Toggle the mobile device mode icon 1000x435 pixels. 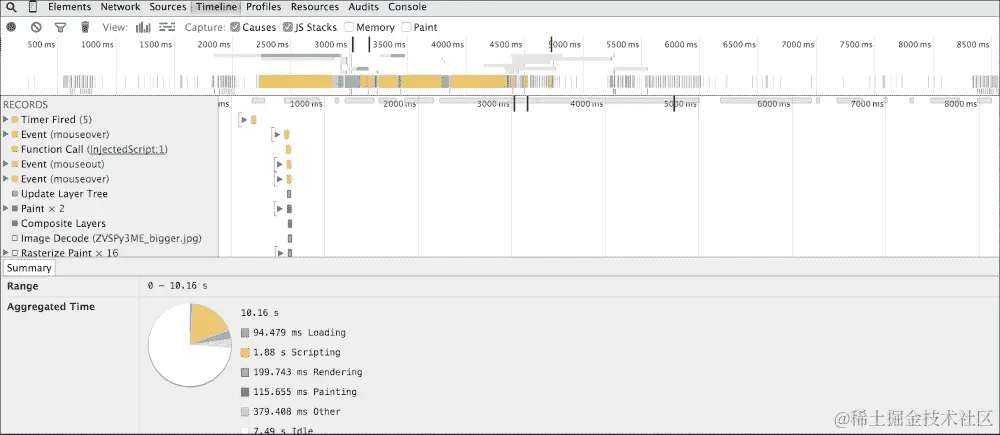(x=33, y=7)
